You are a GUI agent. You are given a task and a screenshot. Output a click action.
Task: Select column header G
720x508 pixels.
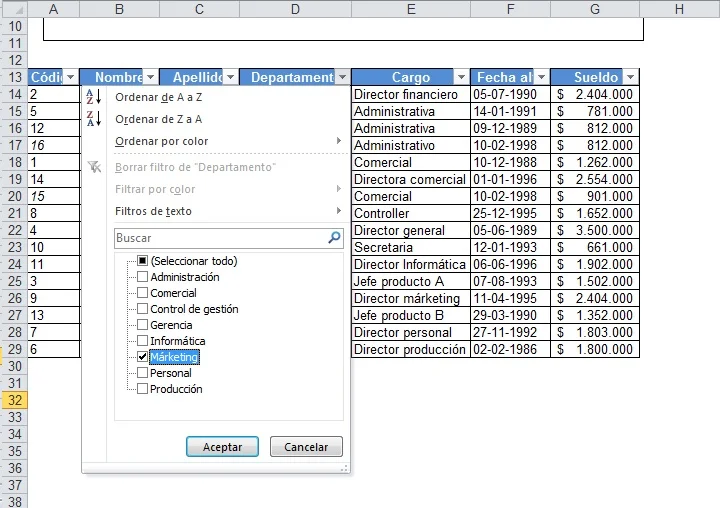pos(595,9)
